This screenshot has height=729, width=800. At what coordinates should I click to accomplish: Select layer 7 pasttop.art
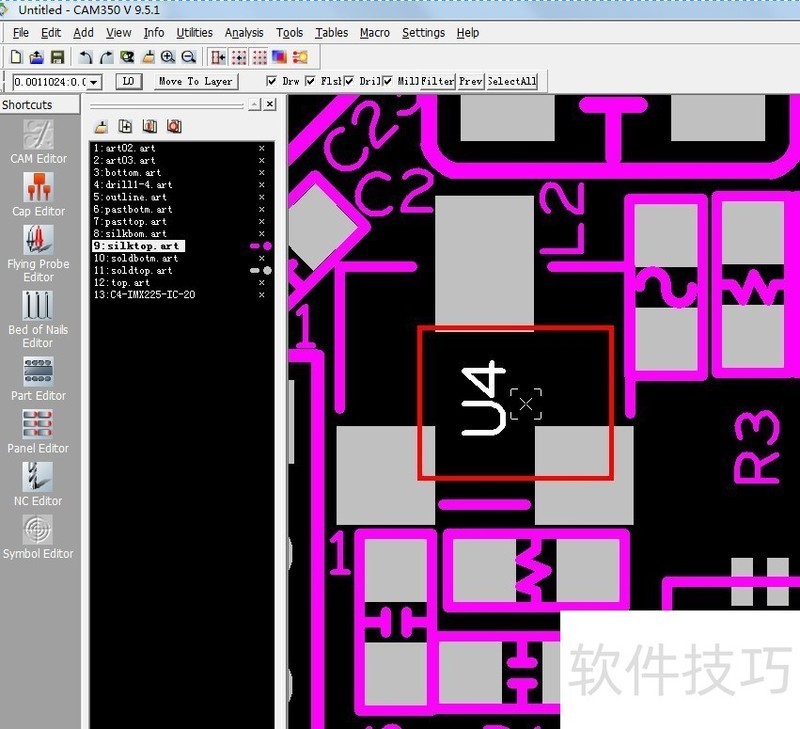130,221
